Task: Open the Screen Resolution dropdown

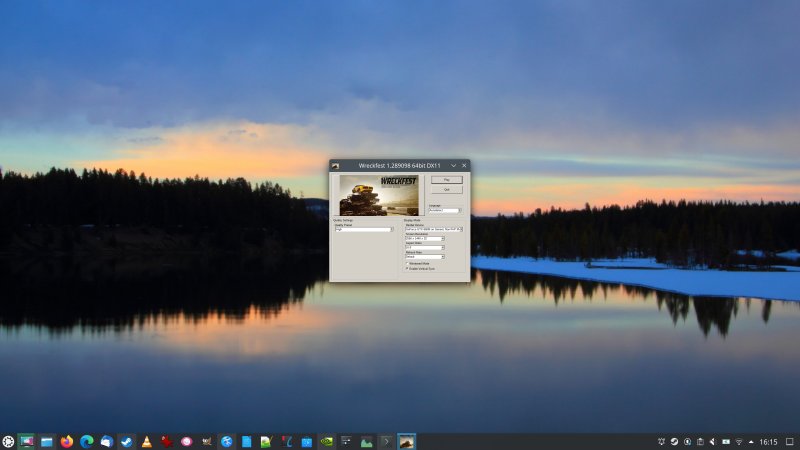Action: click(424, 238)
